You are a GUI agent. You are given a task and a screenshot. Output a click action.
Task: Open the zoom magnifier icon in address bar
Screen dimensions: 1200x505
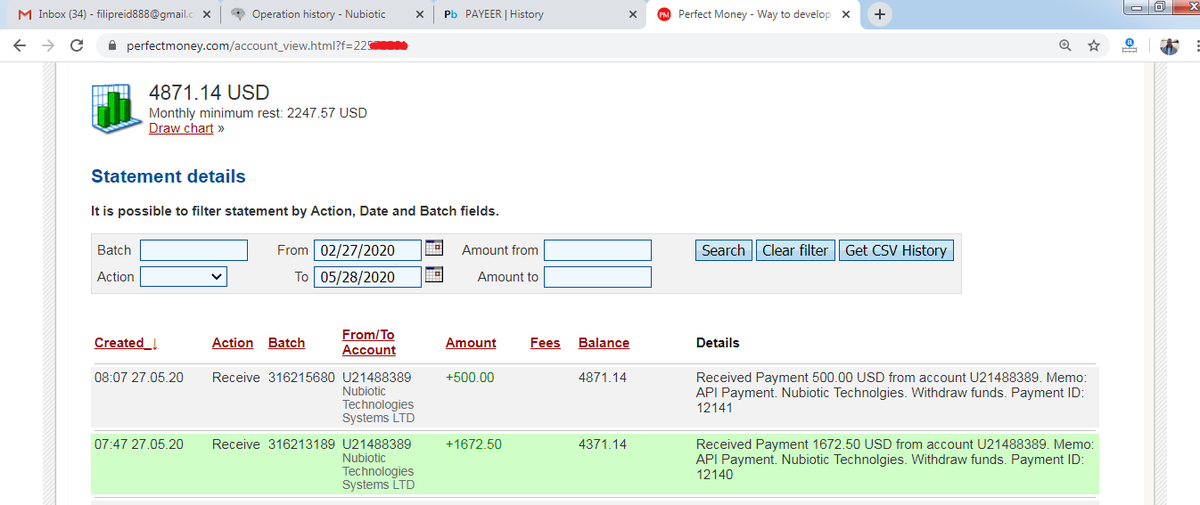tap(1065, 46)
